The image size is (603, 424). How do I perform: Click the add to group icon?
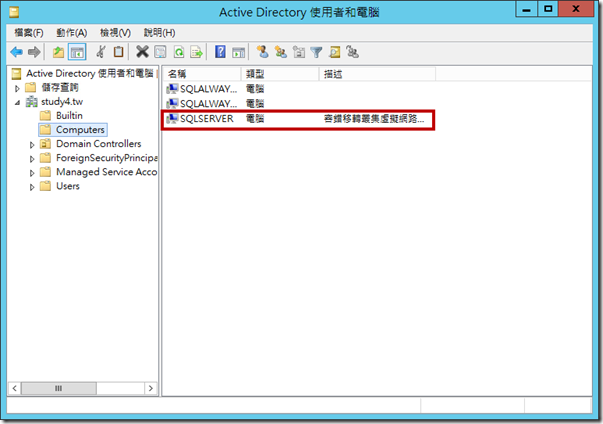tap(352, 52)
